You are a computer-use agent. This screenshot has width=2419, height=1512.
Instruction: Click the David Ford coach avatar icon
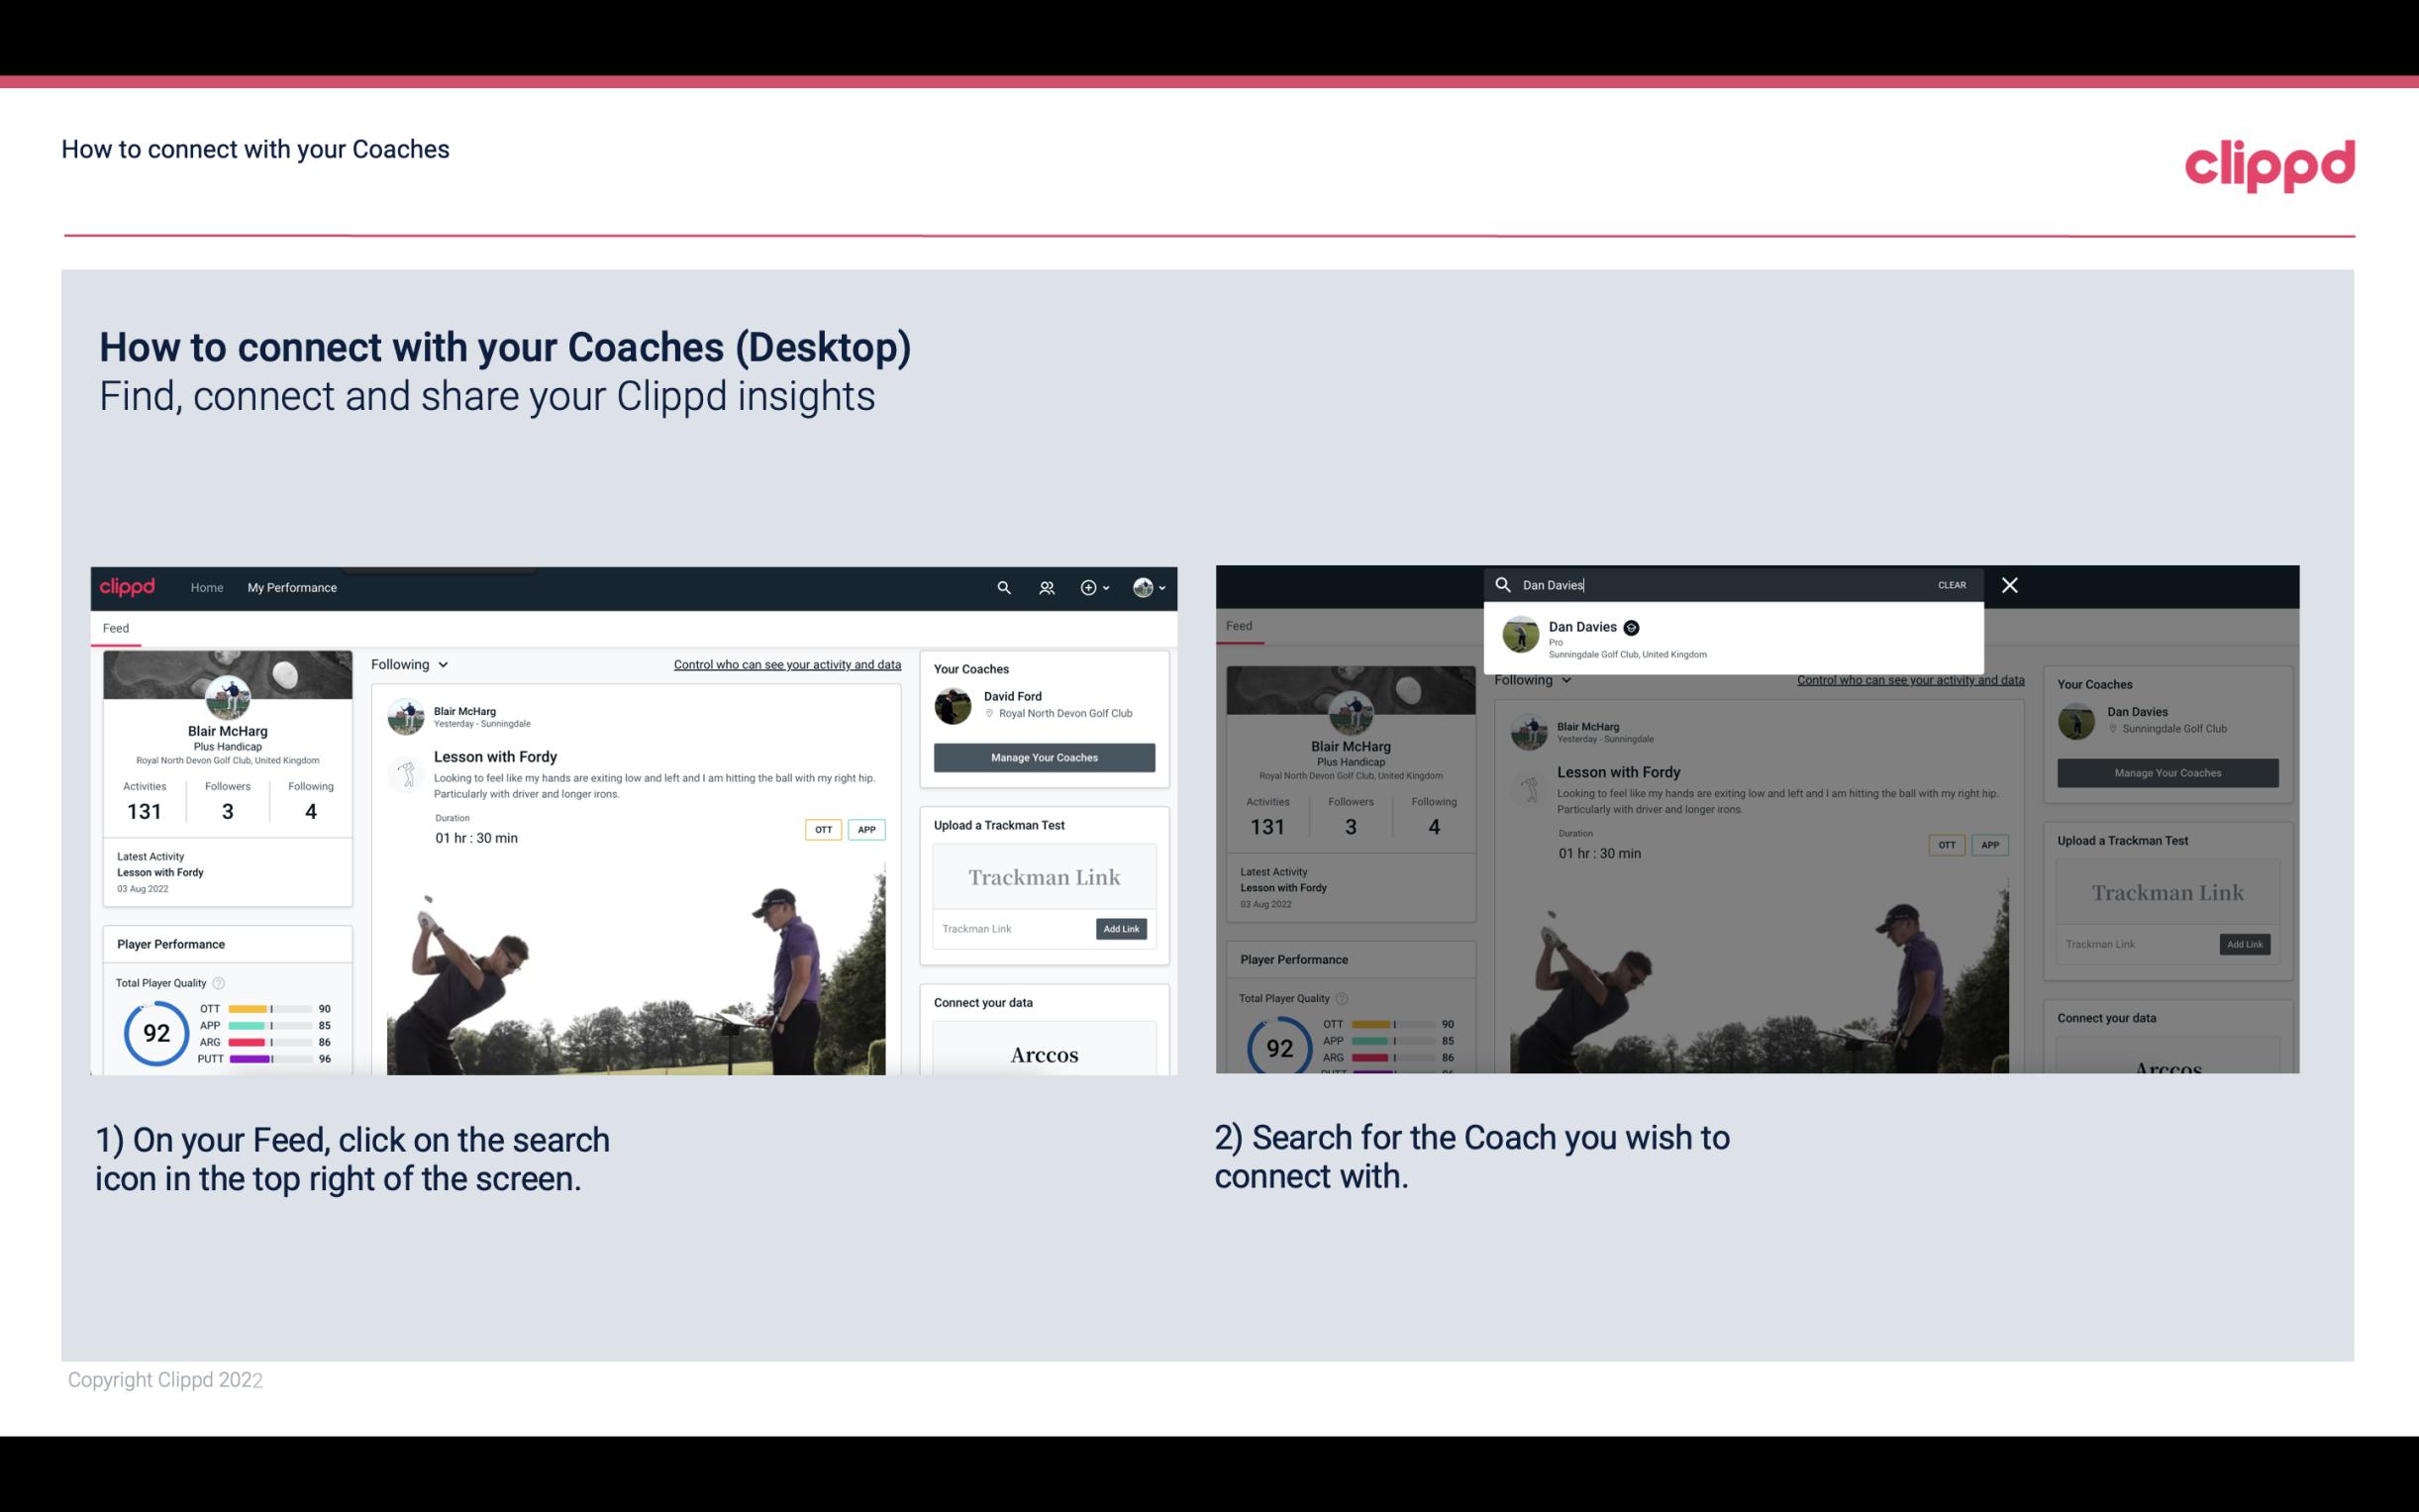[955, 704]
